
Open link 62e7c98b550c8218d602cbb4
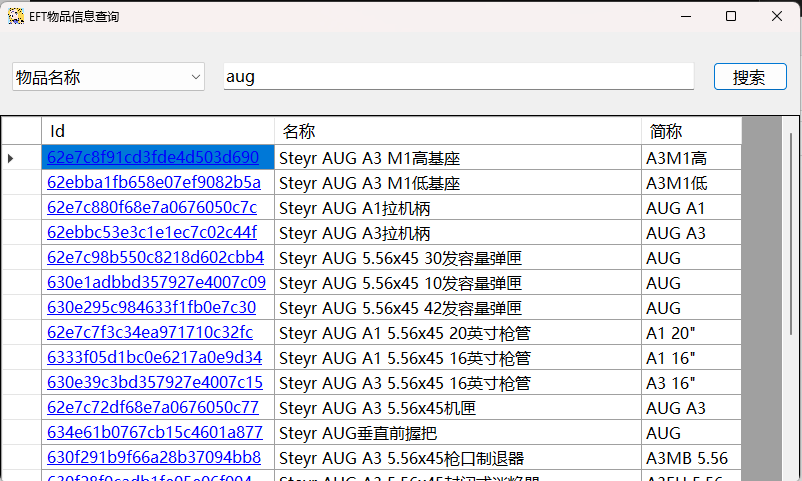pyautogui.click(x=155, y=257)
